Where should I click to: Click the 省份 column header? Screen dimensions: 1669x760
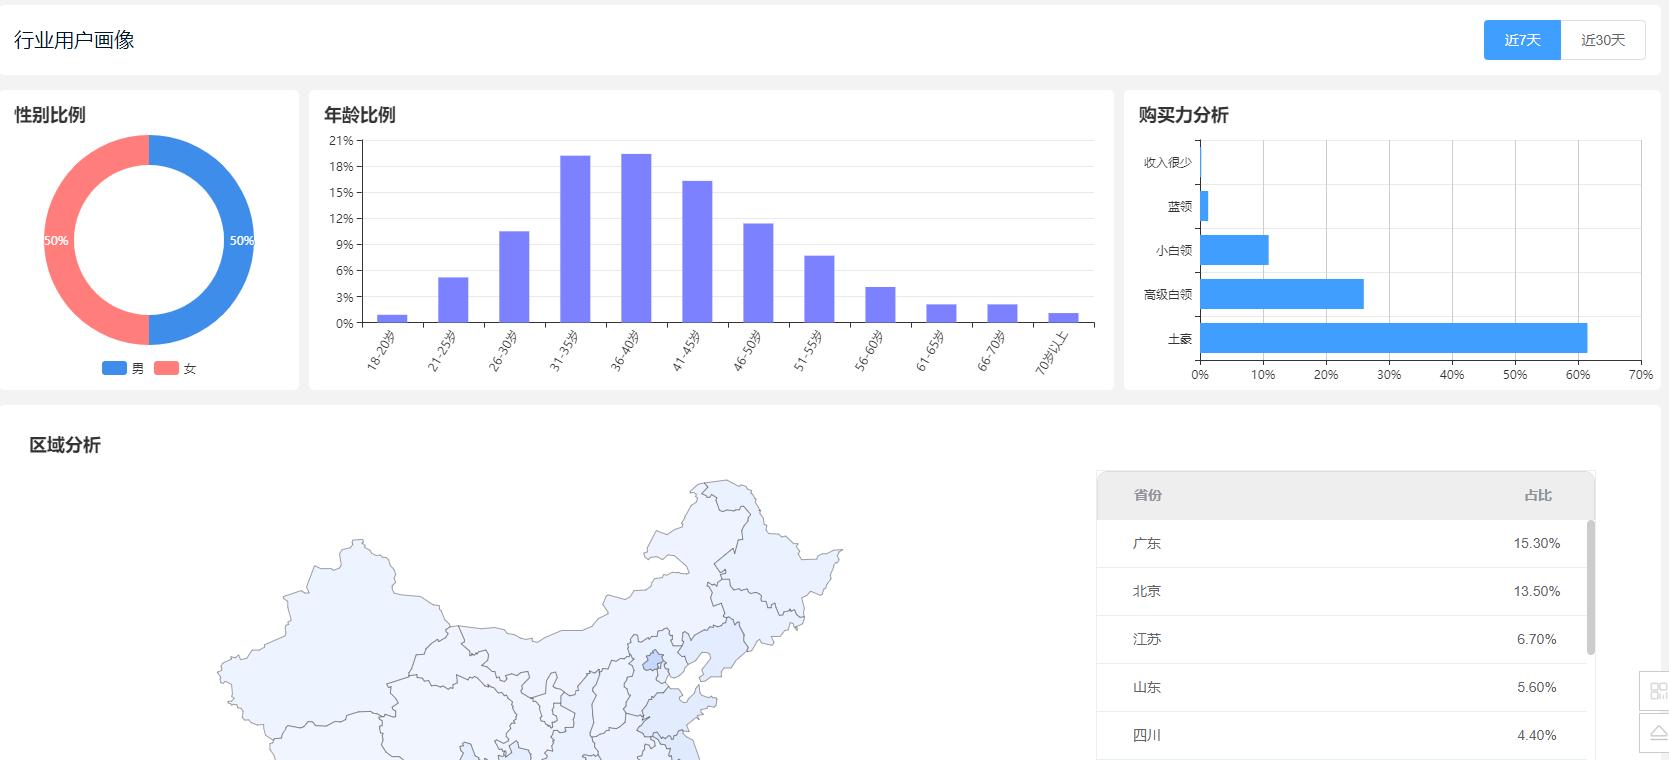click(1147, 495)
